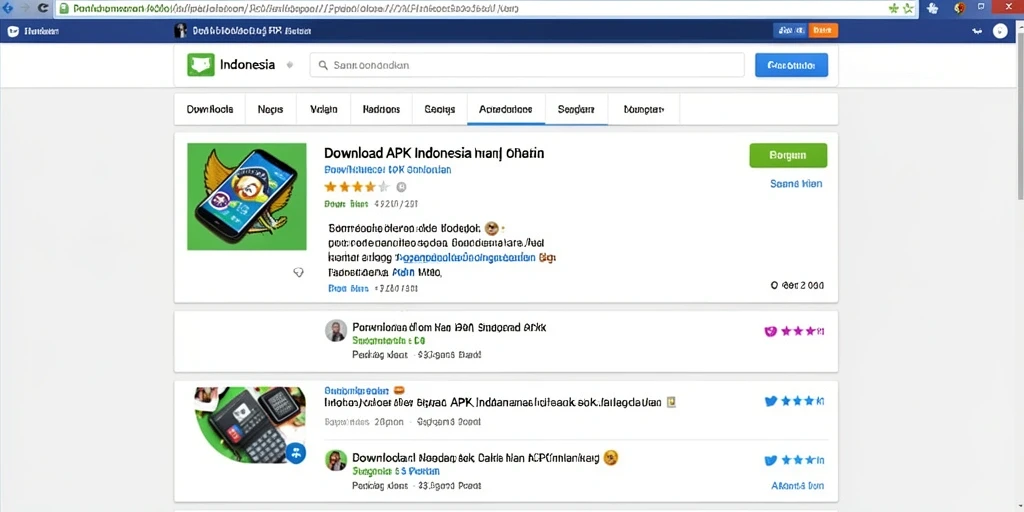Click the blue round badge on calculator thumbnail
Image resolution: width=1024 pixels, height=512 pixels.
295,453
